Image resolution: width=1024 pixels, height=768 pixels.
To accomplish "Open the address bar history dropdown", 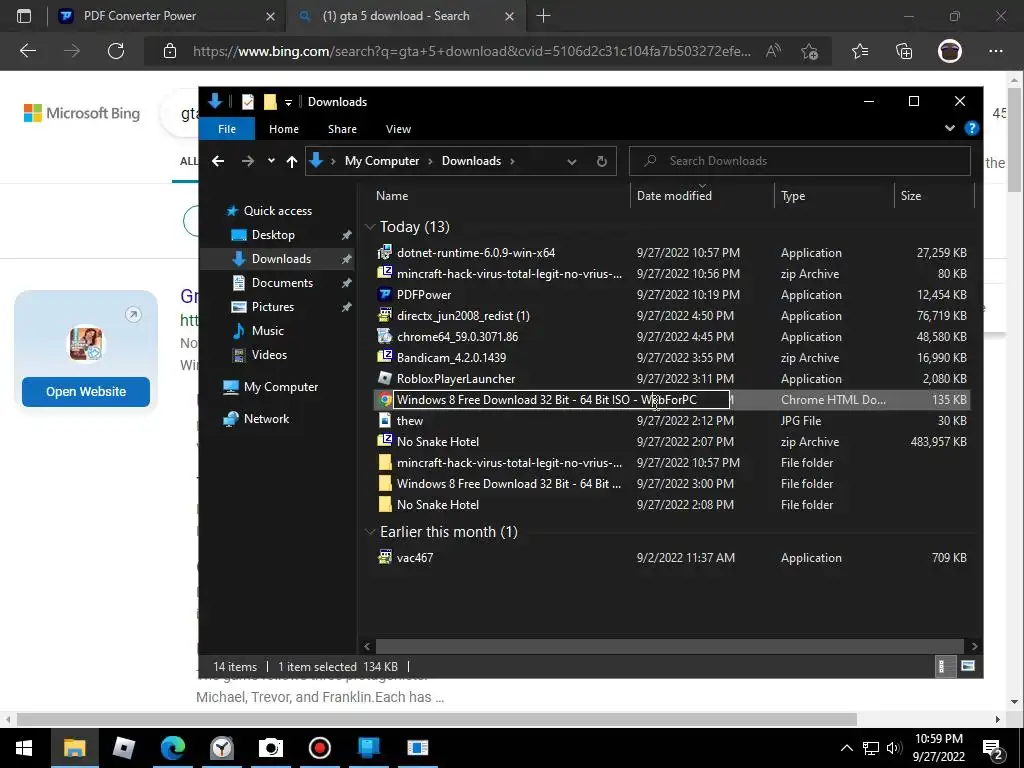I will click(x=571, y=161).
